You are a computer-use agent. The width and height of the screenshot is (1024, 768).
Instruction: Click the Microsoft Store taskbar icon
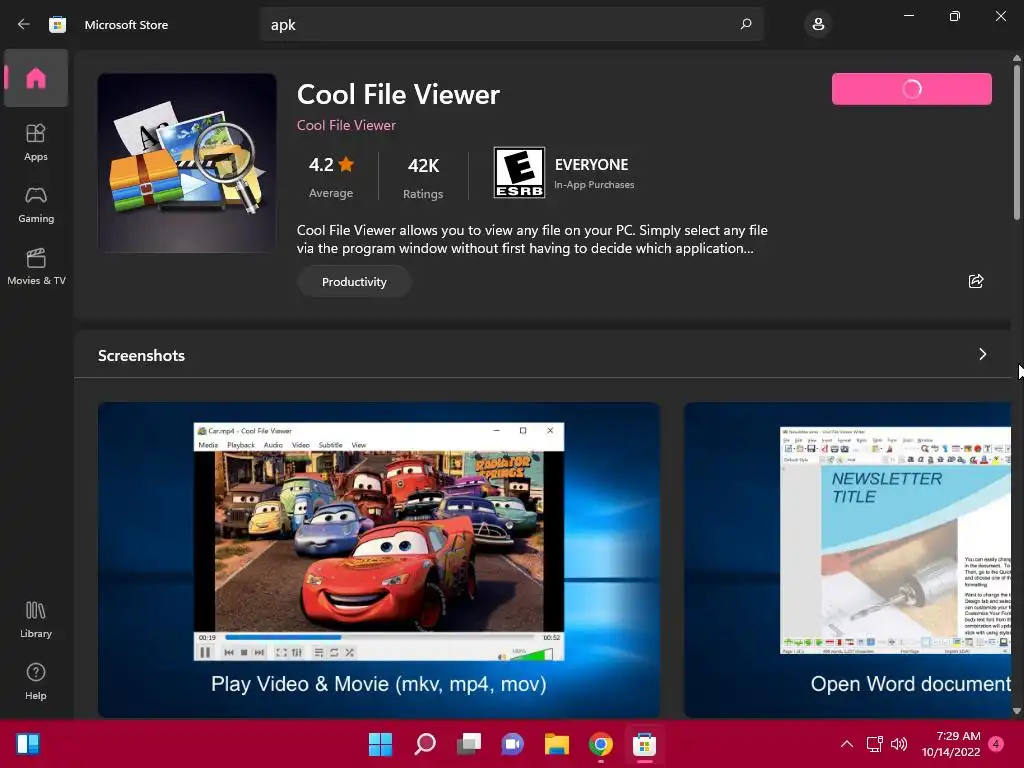point(644,744)
